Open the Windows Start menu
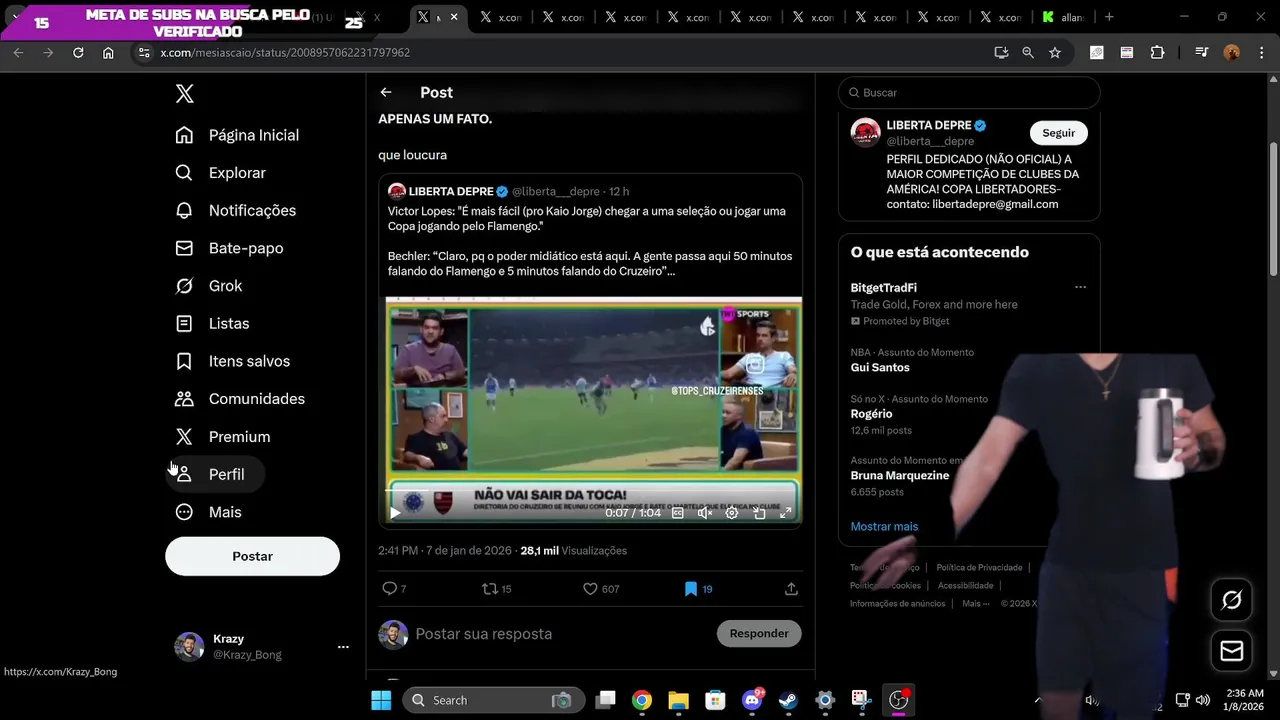Image resolution: width=1280 pixels, height=720 pixels. pos(381,700)
